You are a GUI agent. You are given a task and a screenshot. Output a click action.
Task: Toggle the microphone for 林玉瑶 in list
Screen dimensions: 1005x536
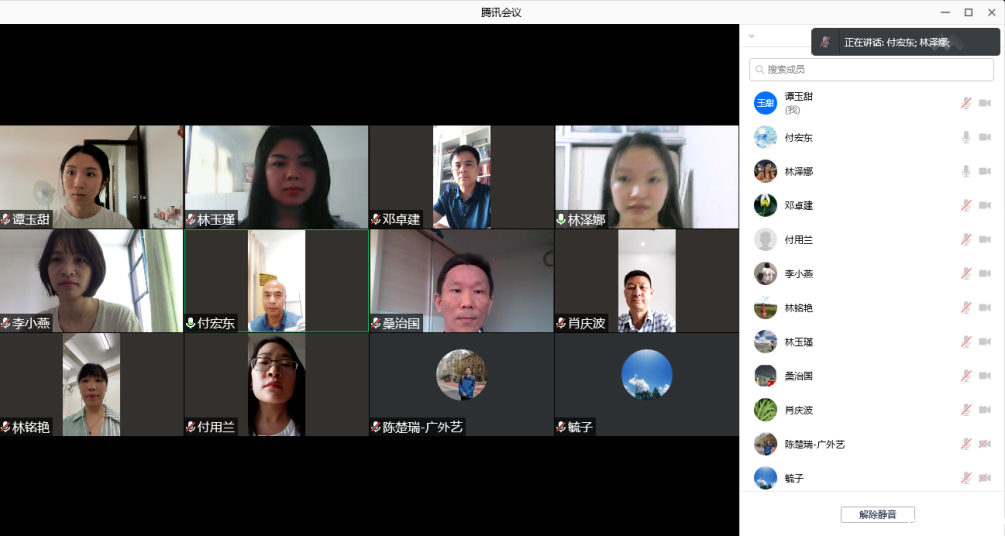966,342
